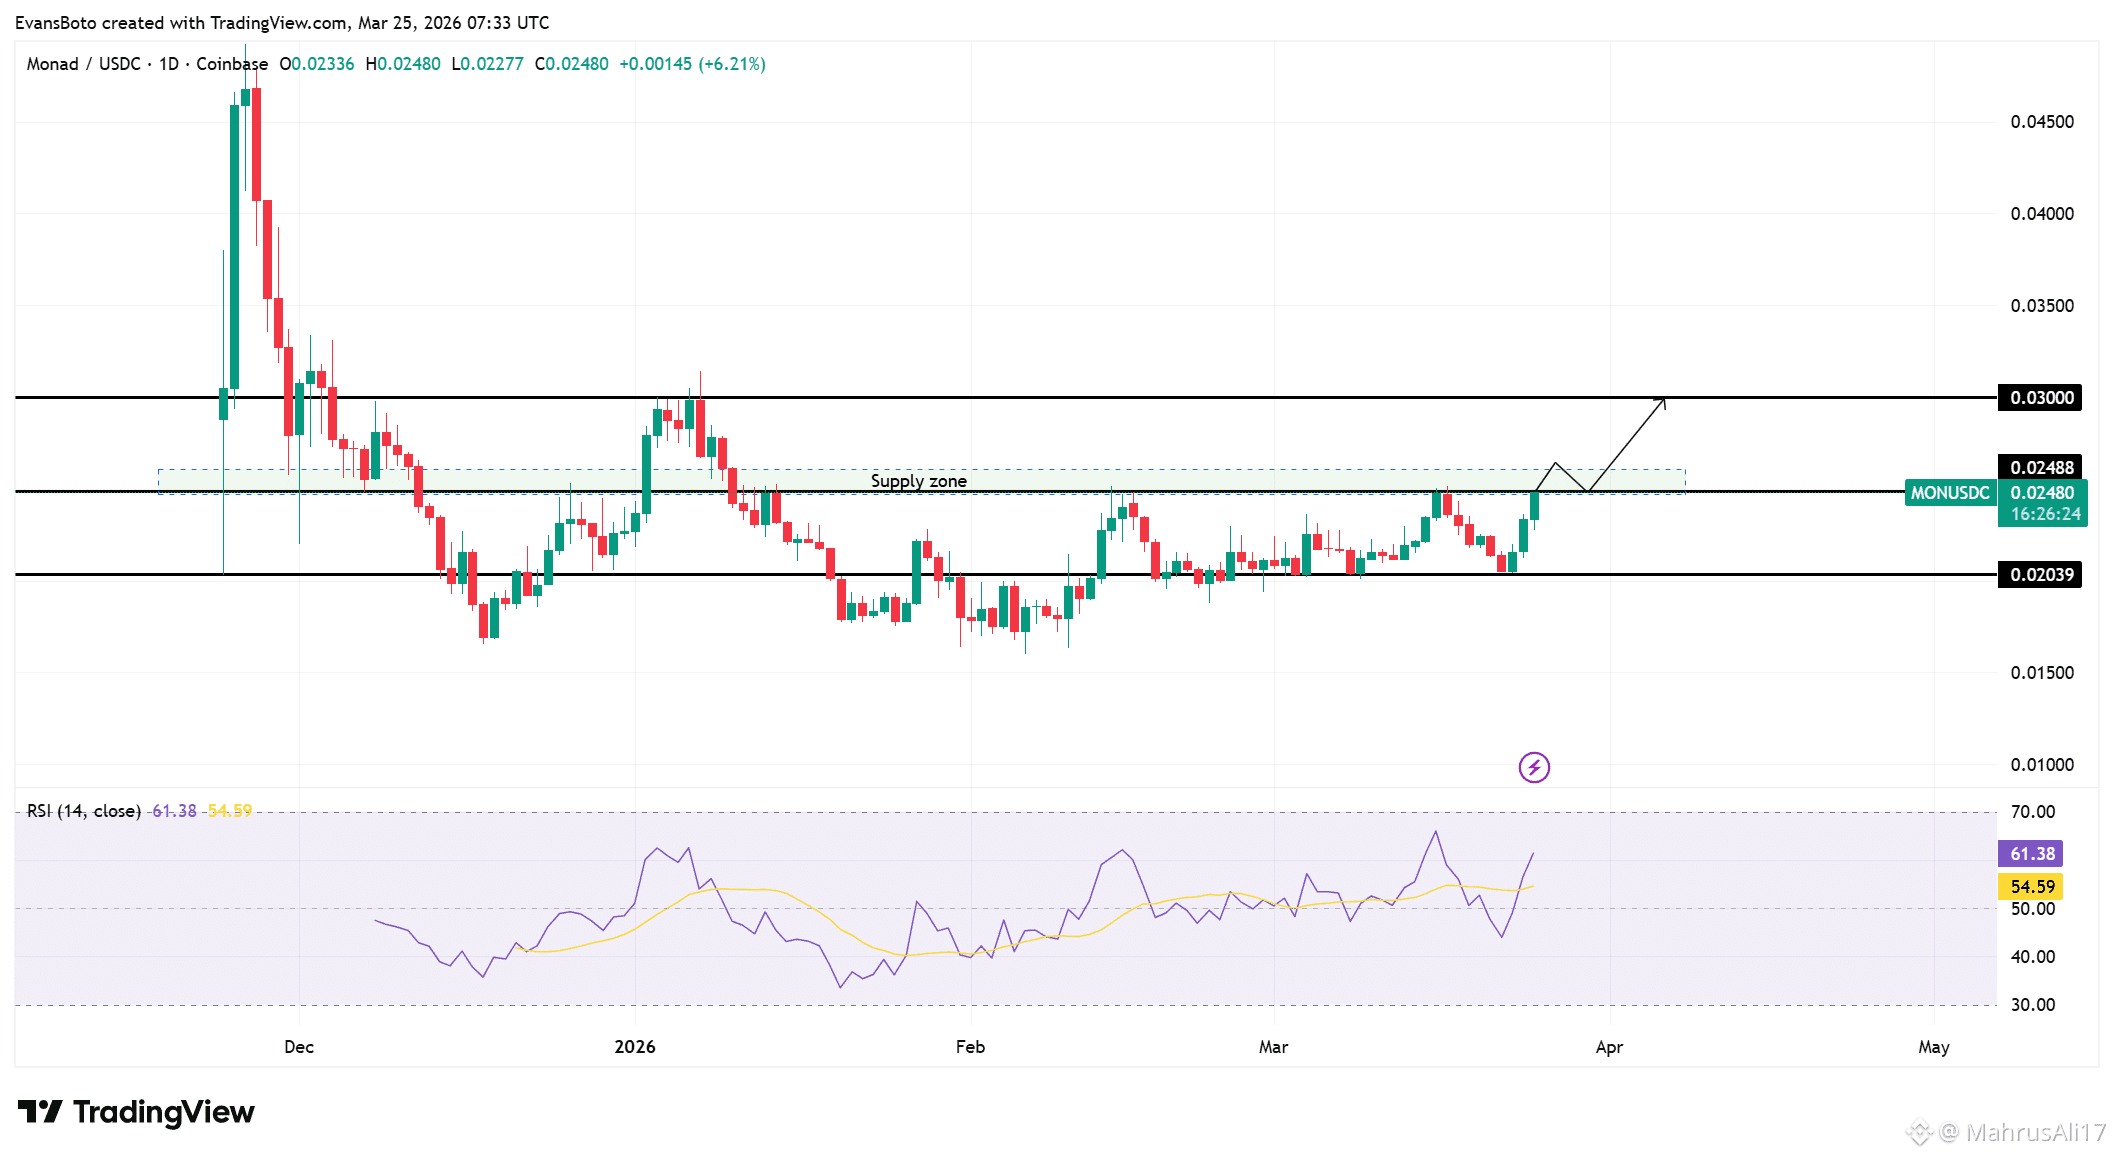Select the Mar label on the time axis

(1273, 1047)
